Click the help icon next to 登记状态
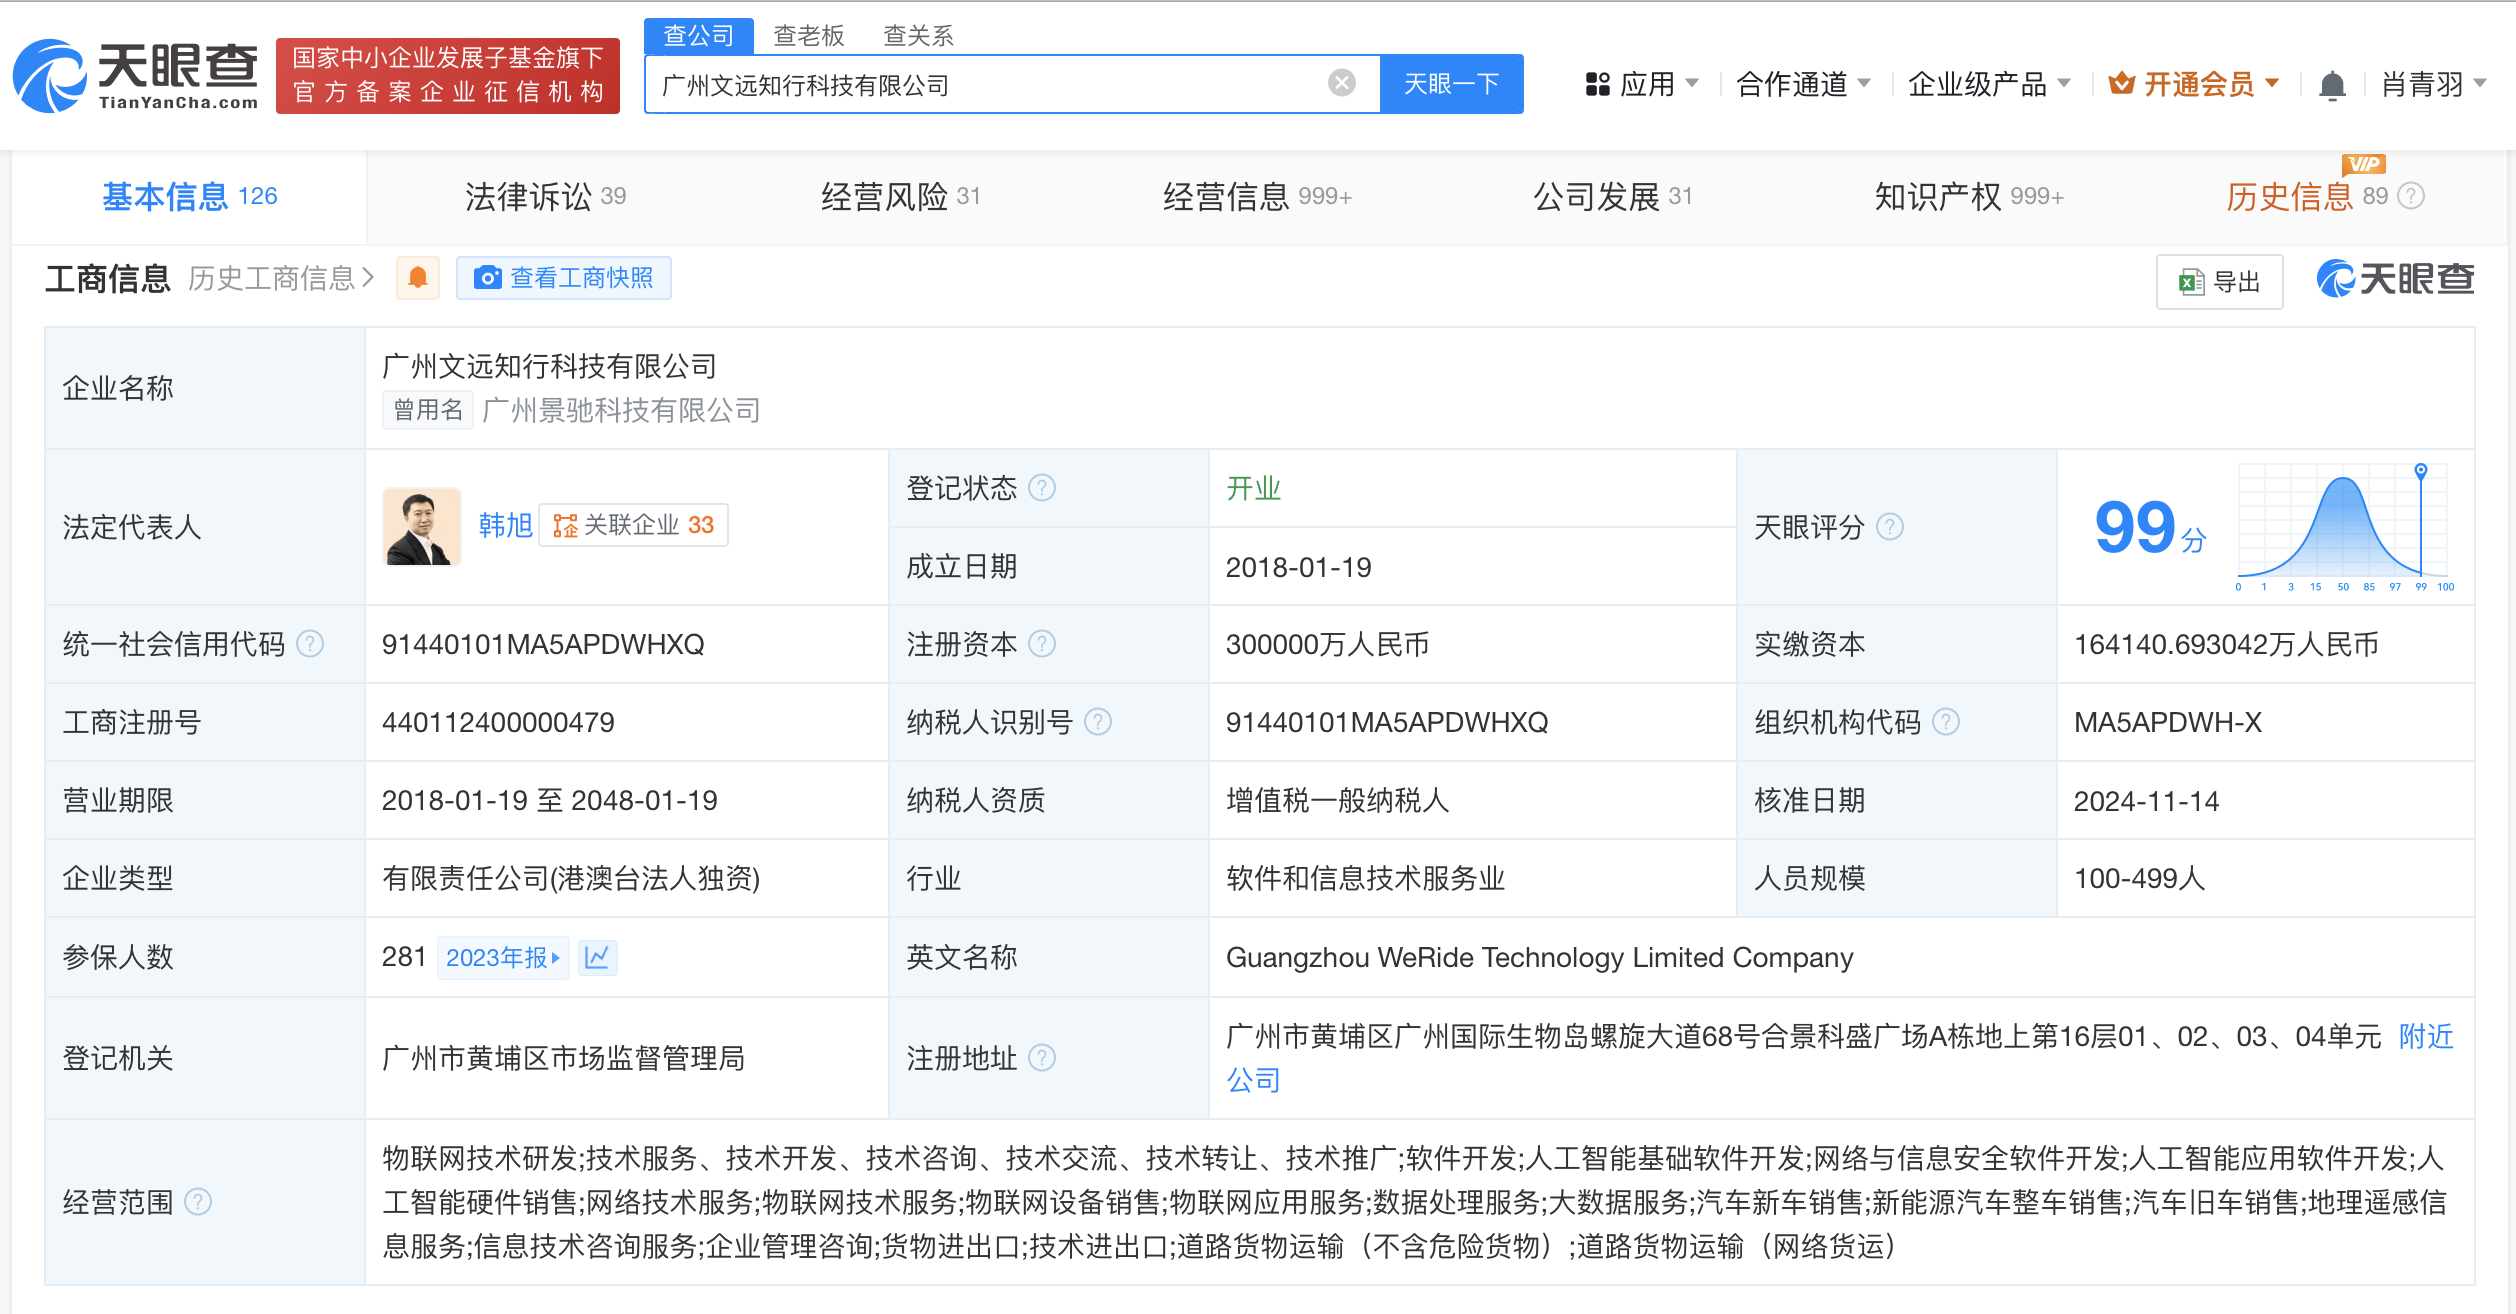This screenshot has height=1314, width=2516. [x=1042, y=488]
